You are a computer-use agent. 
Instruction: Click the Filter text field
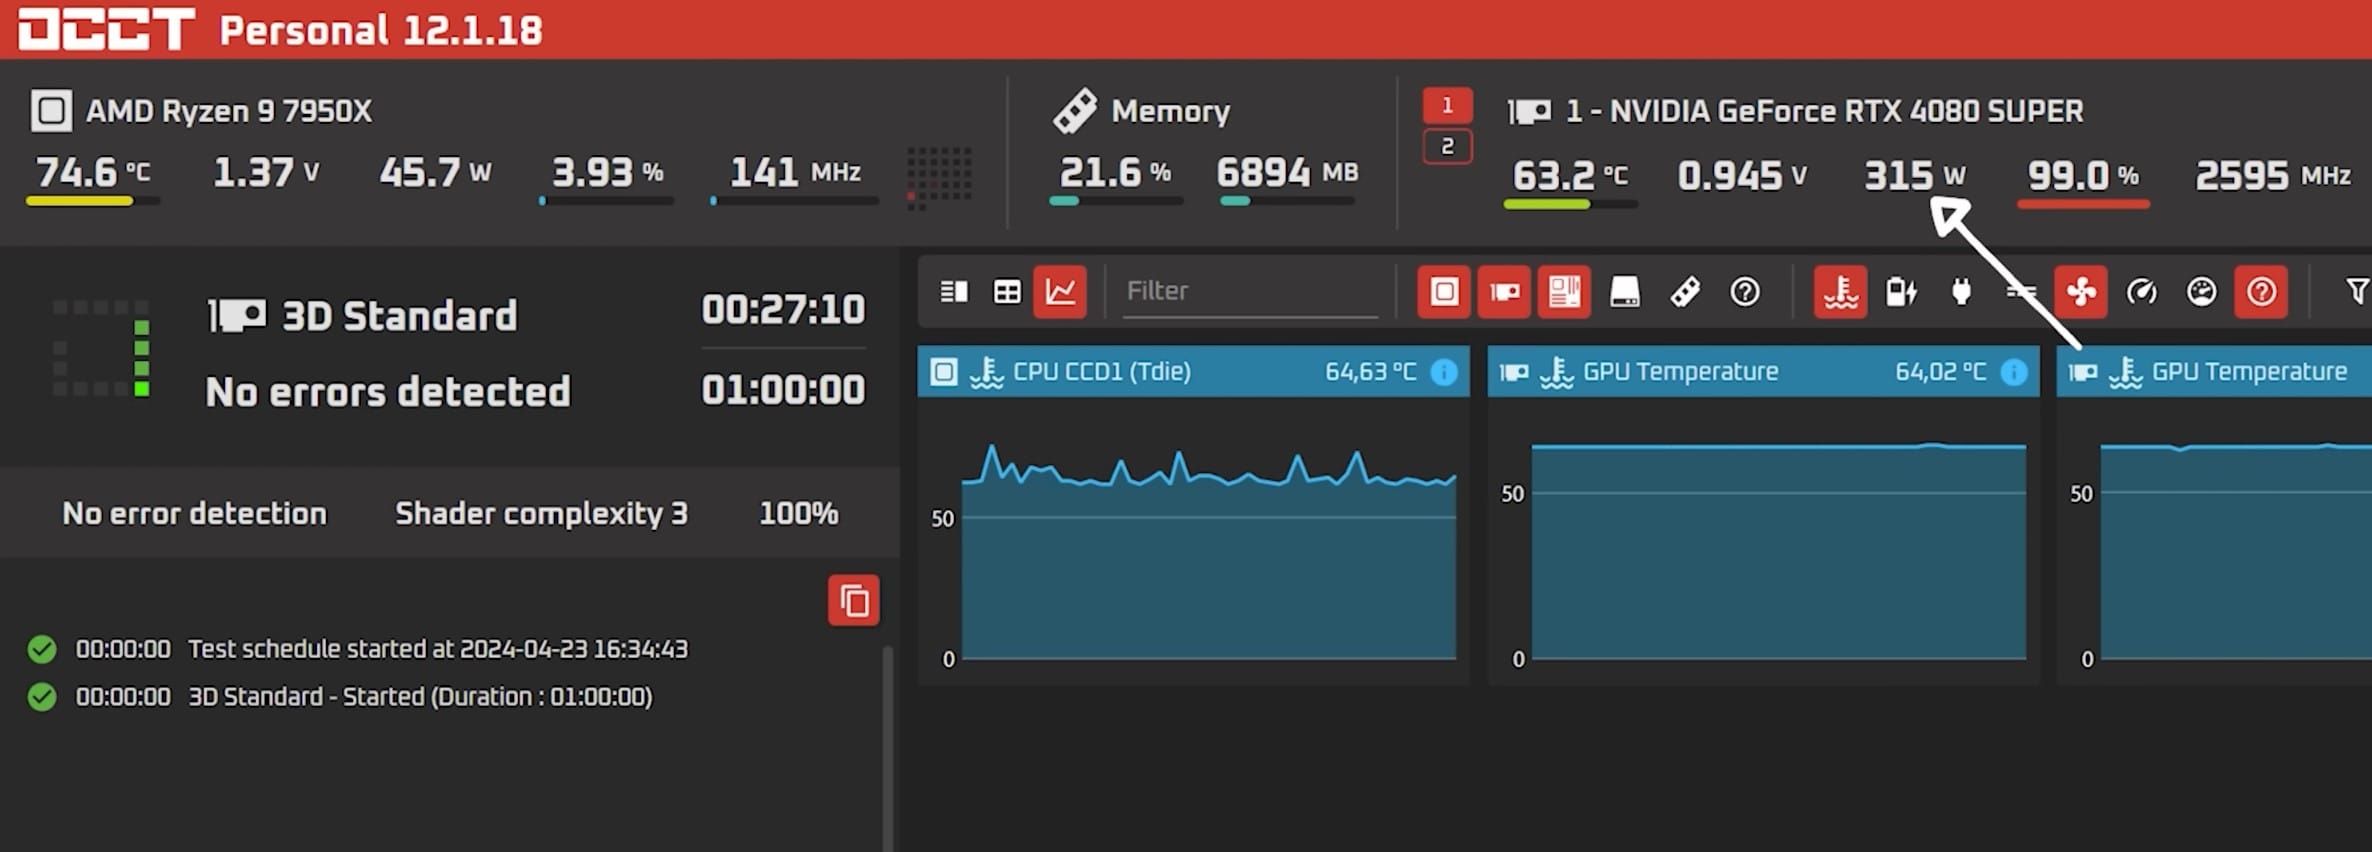click(1250, 292)
